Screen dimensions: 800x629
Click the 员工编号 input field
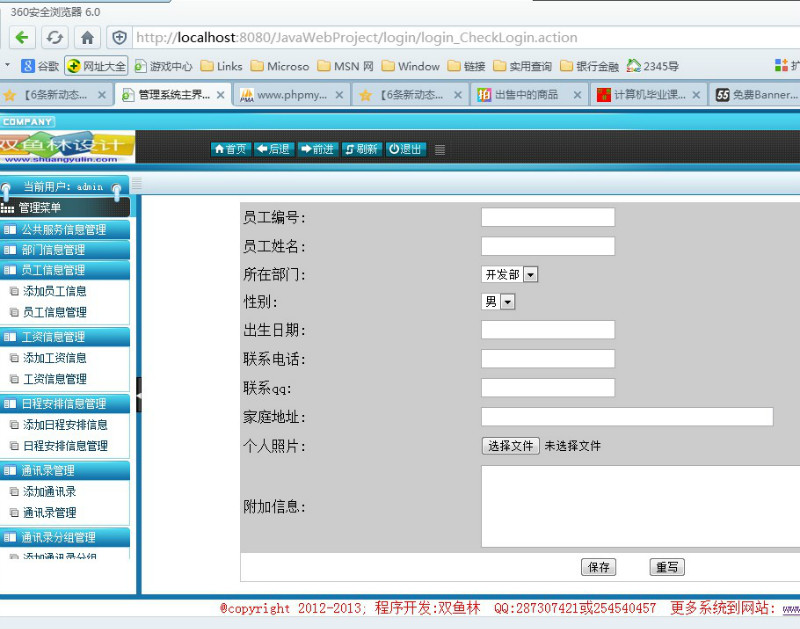548,217
